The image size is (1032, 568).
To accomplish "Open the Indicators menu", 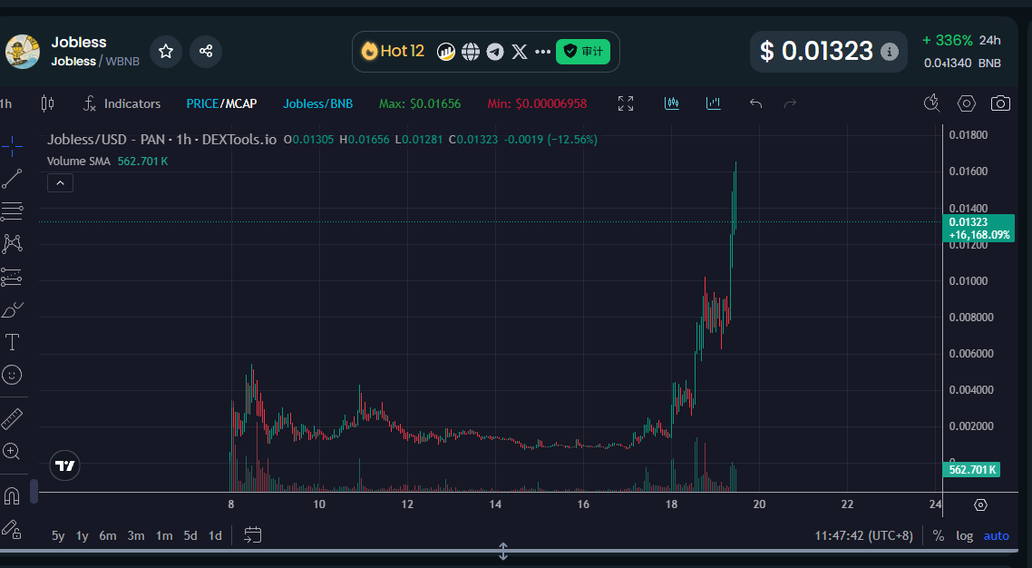I will (122, 103).
